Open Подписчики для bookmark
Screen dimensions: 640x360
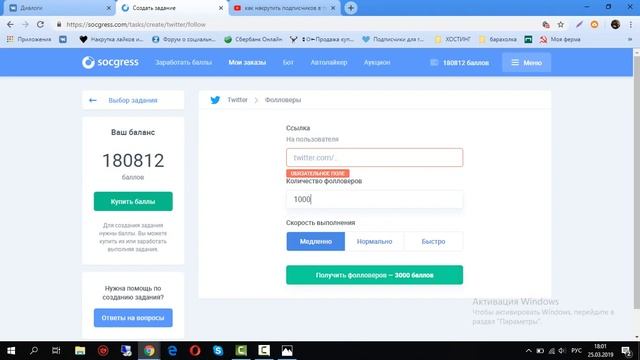393,39
